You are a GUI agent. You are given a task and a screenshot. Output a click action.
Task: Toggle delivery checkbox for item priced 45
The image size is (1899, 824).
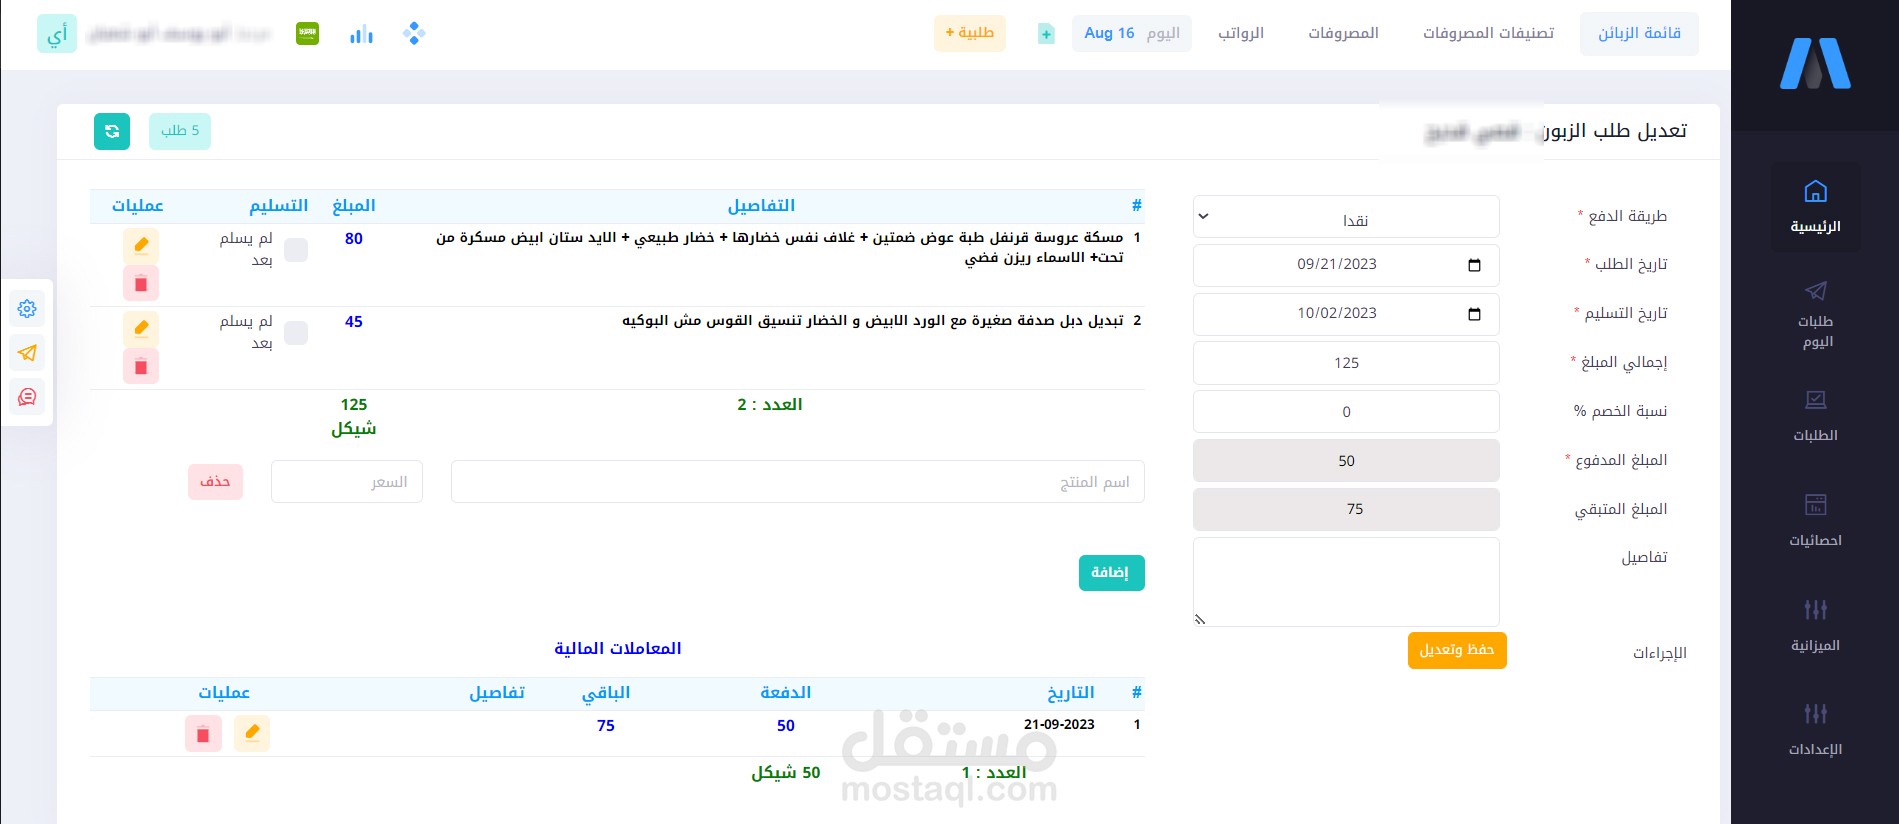point(296,333)
